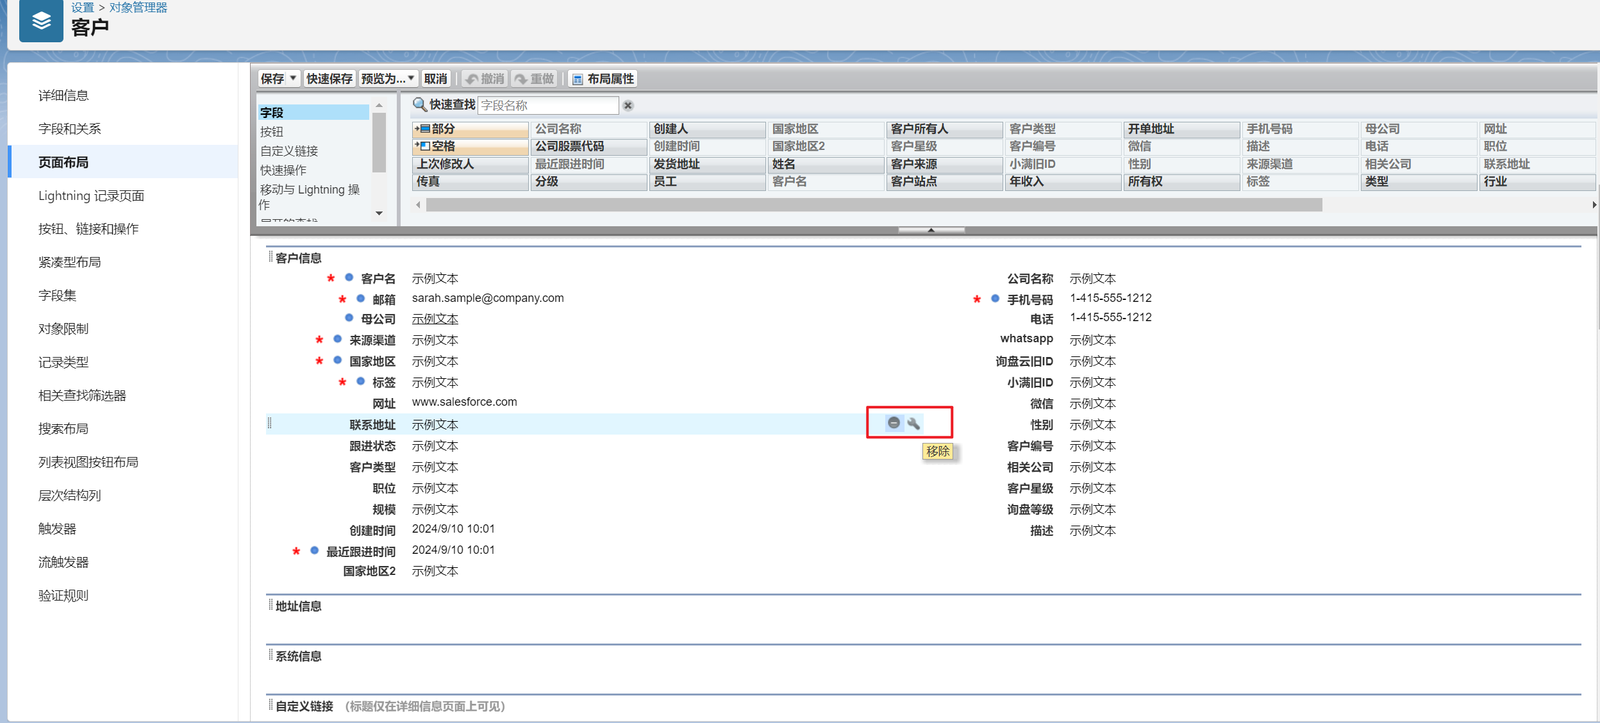Click the 撤消 undo button

tap(484, 79)
